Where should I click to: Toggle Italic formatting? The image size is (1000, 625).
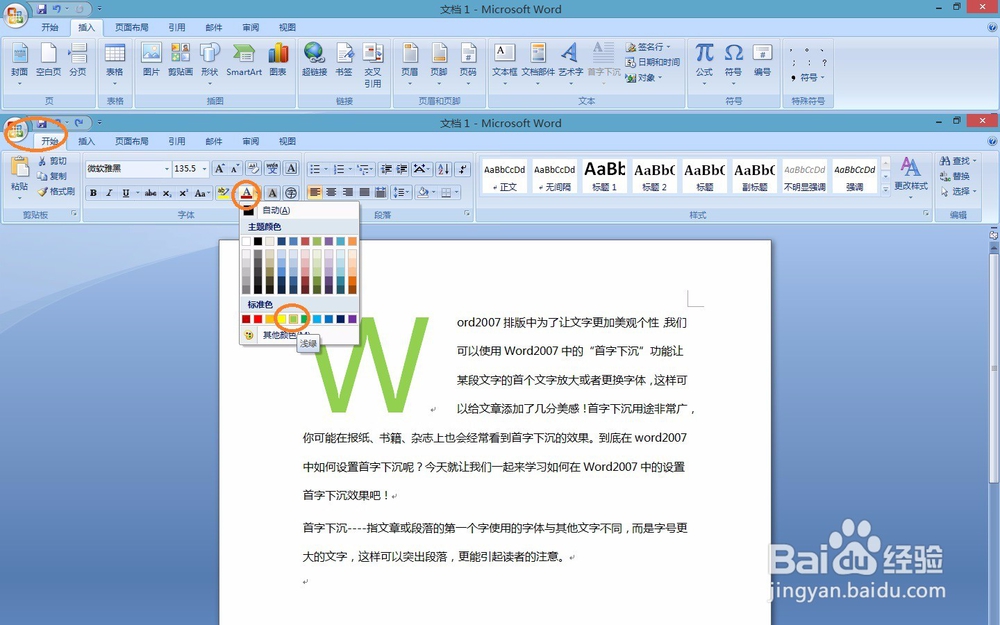click(x=109, y=193)
